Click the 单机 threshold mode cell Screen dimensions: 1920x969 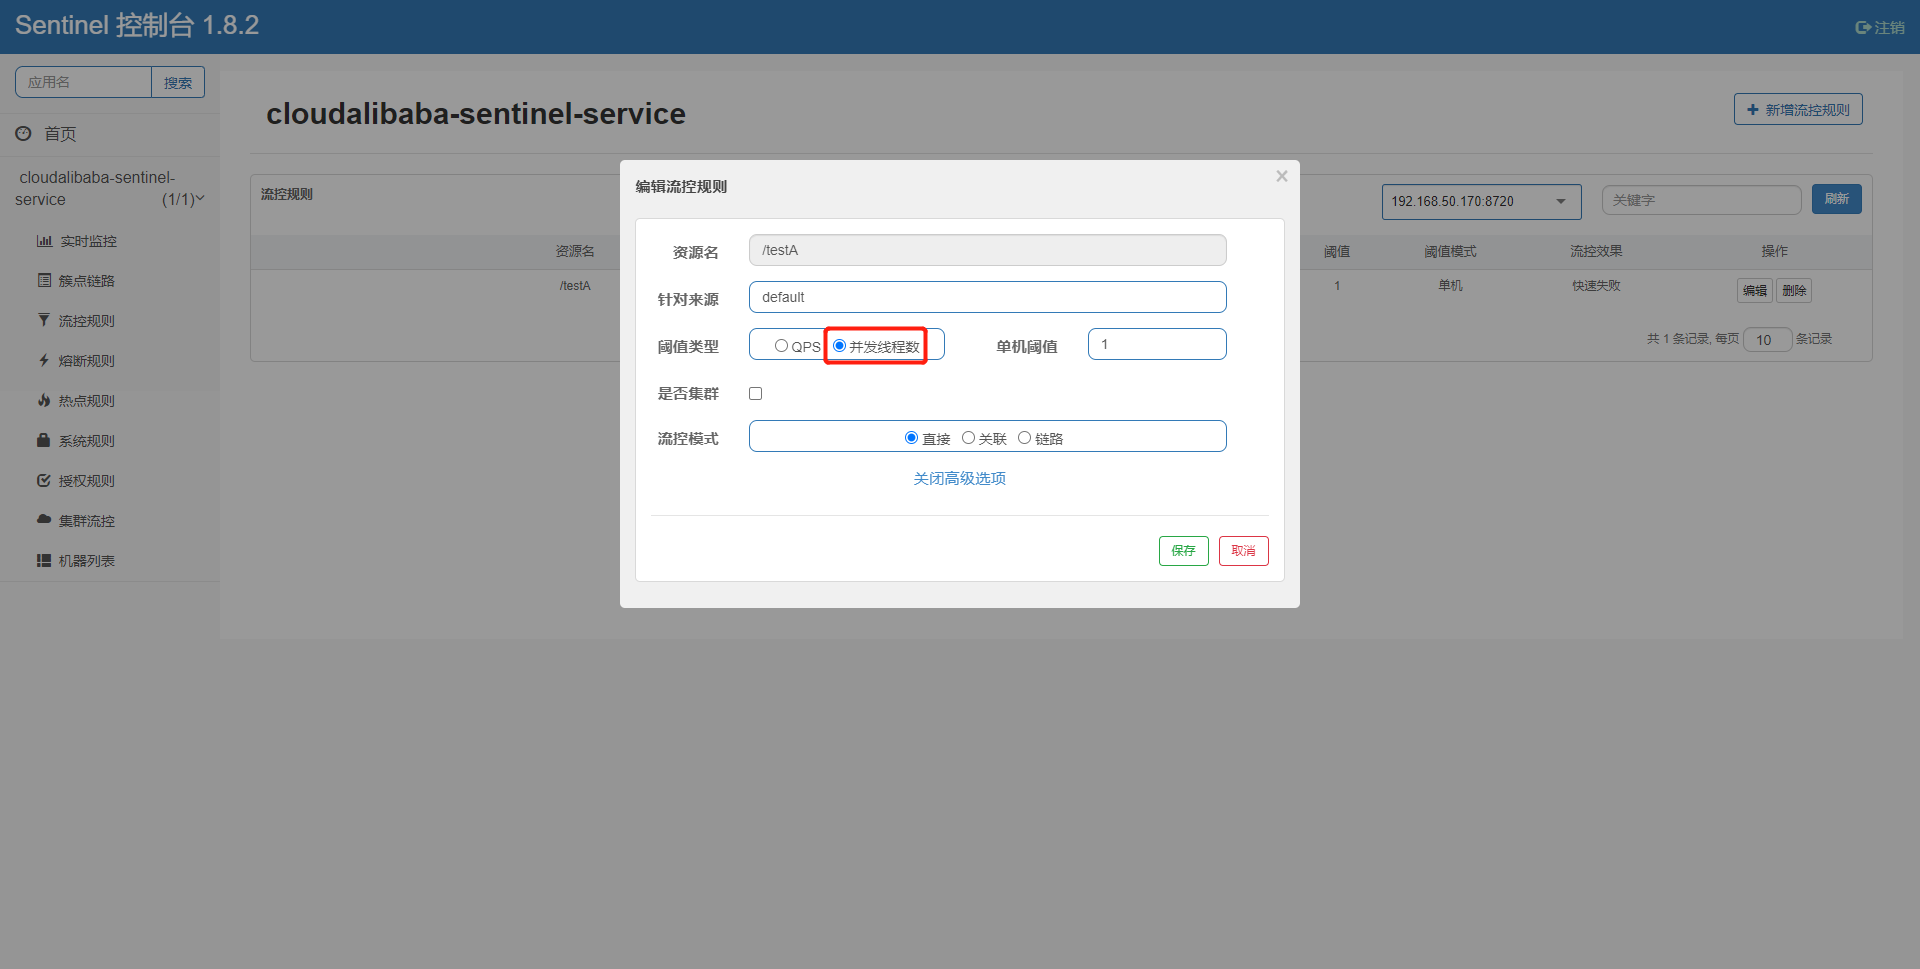1450,286
